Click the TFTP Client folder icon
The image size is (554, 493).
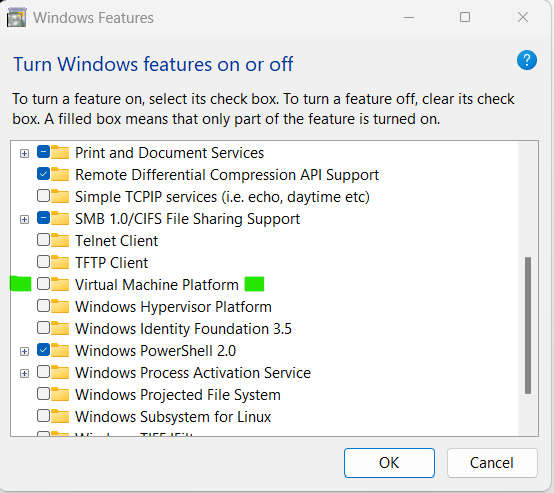coord(60,263)
